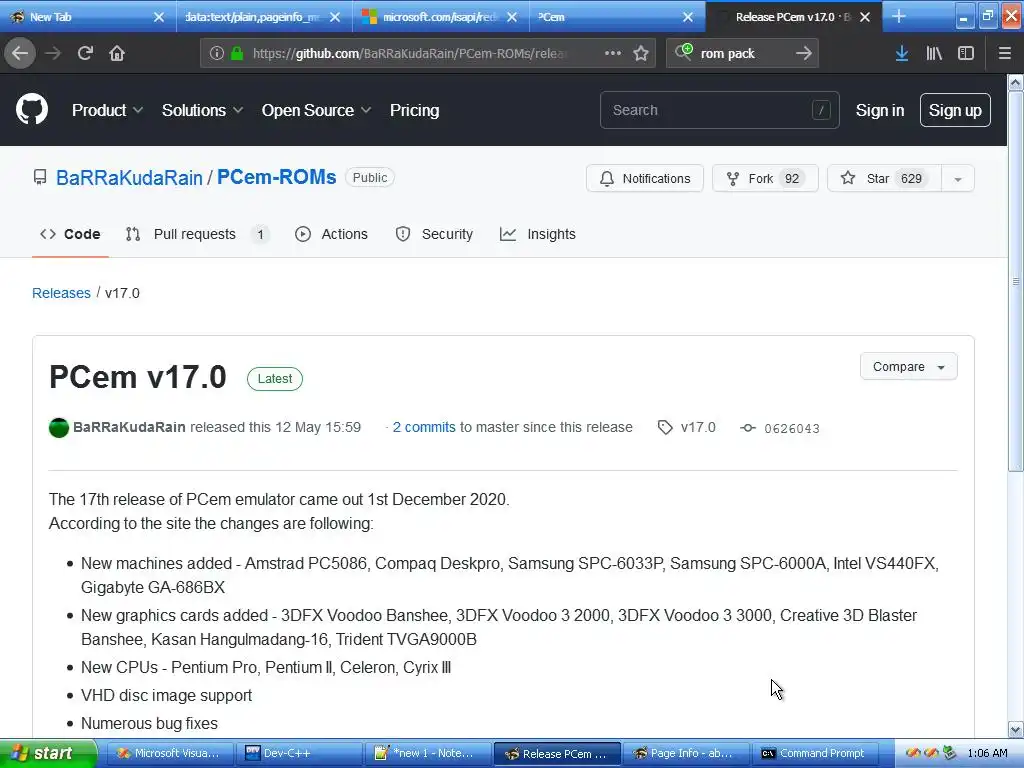
Task: Close the microsoft.com tab
Action: (512, 17)
